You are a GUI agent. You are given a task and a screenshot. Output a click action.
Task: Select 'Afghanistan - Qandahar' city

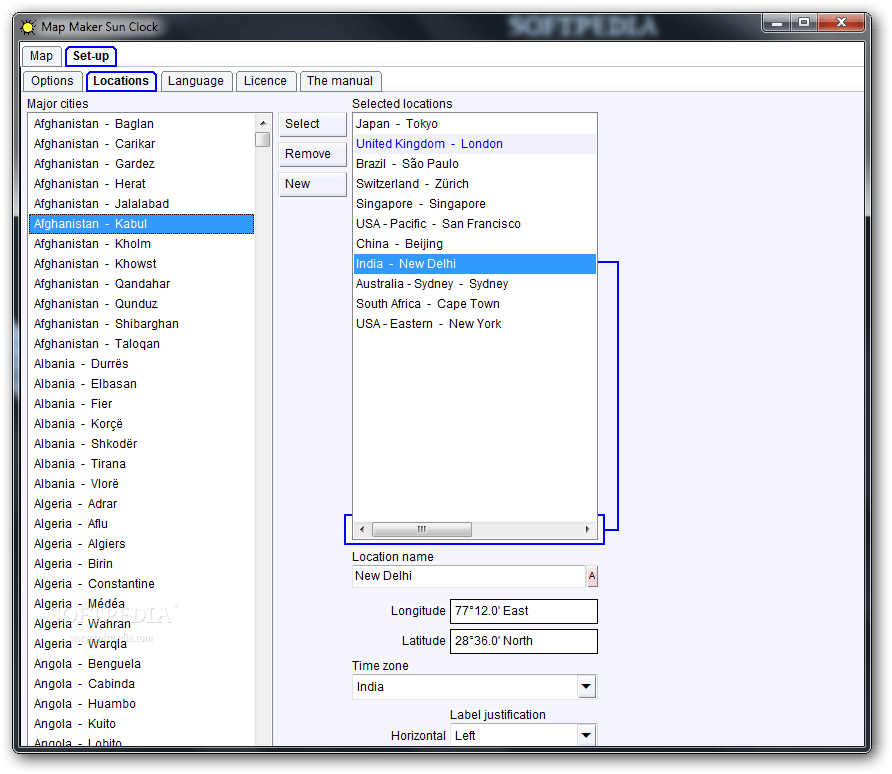click(142, 284)
